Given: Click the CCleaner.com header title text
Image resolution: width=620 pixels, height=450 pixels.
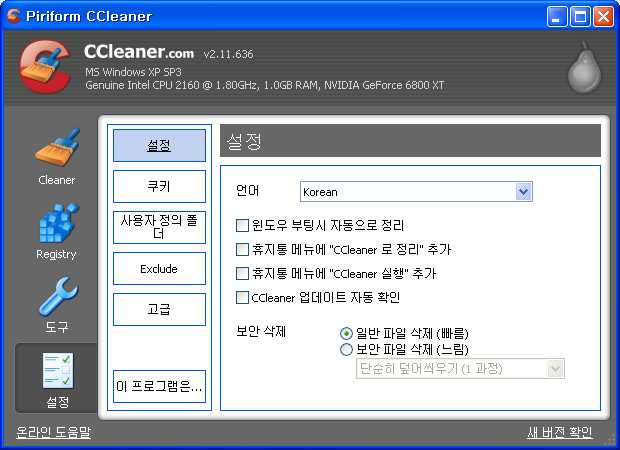Looking at the screenshot, I should click(139, 52).
